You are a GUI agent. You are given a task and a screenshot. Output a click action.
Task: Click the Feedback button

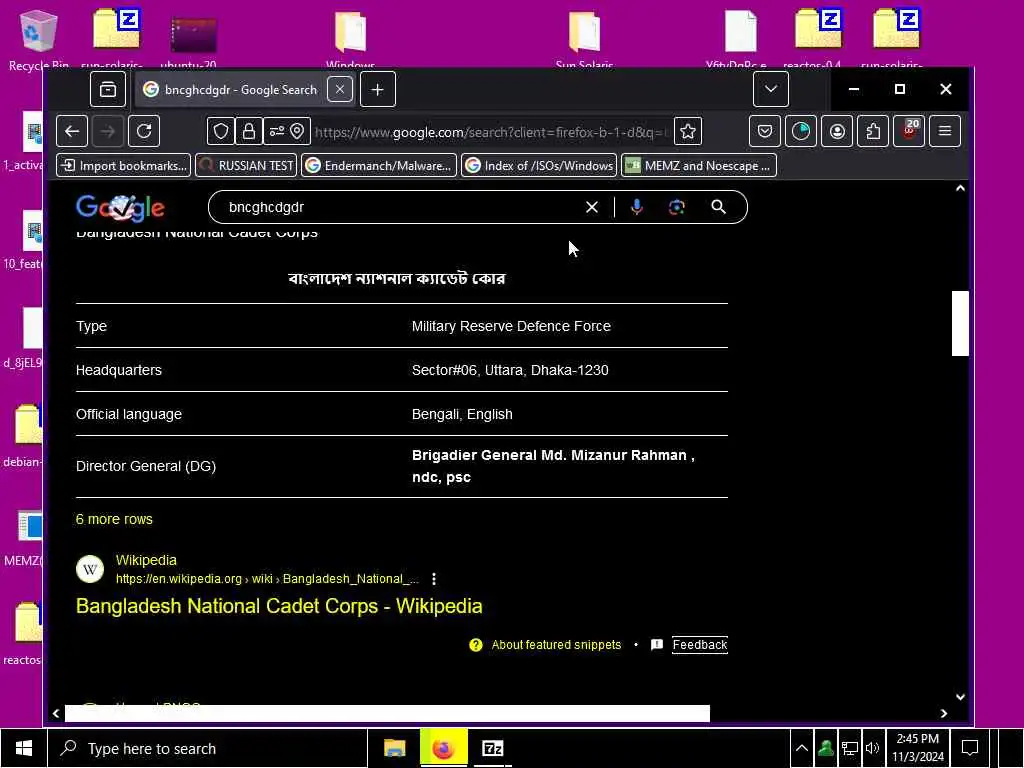tap(699, 645)
